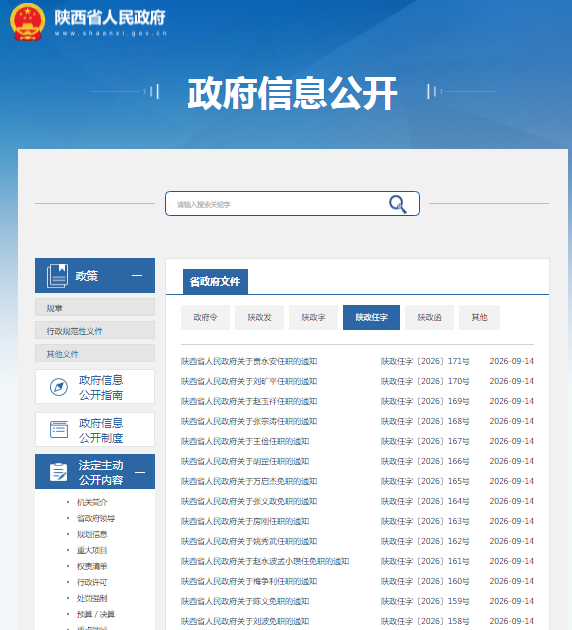Select the highlighted 陕政任字 tab
This screenshot has width=572, height=630.
click(371, 317)
